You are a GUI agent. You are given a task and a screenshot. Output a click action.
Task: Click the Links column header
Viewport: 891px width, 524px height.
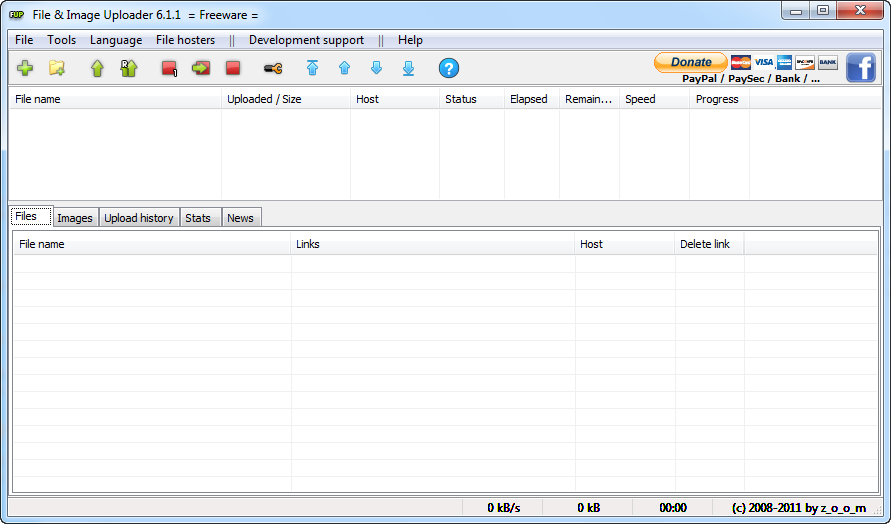tap(432, 244)
